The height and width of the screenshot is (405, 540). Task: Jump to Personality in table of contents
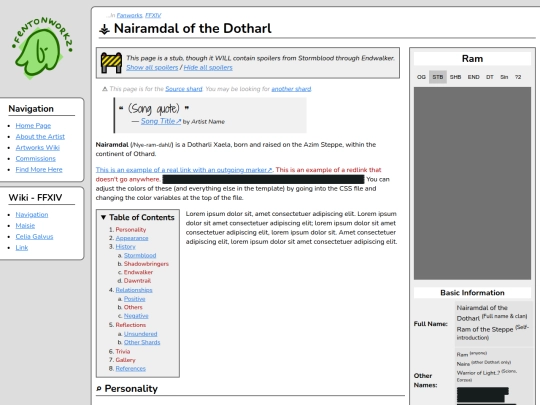131,230
